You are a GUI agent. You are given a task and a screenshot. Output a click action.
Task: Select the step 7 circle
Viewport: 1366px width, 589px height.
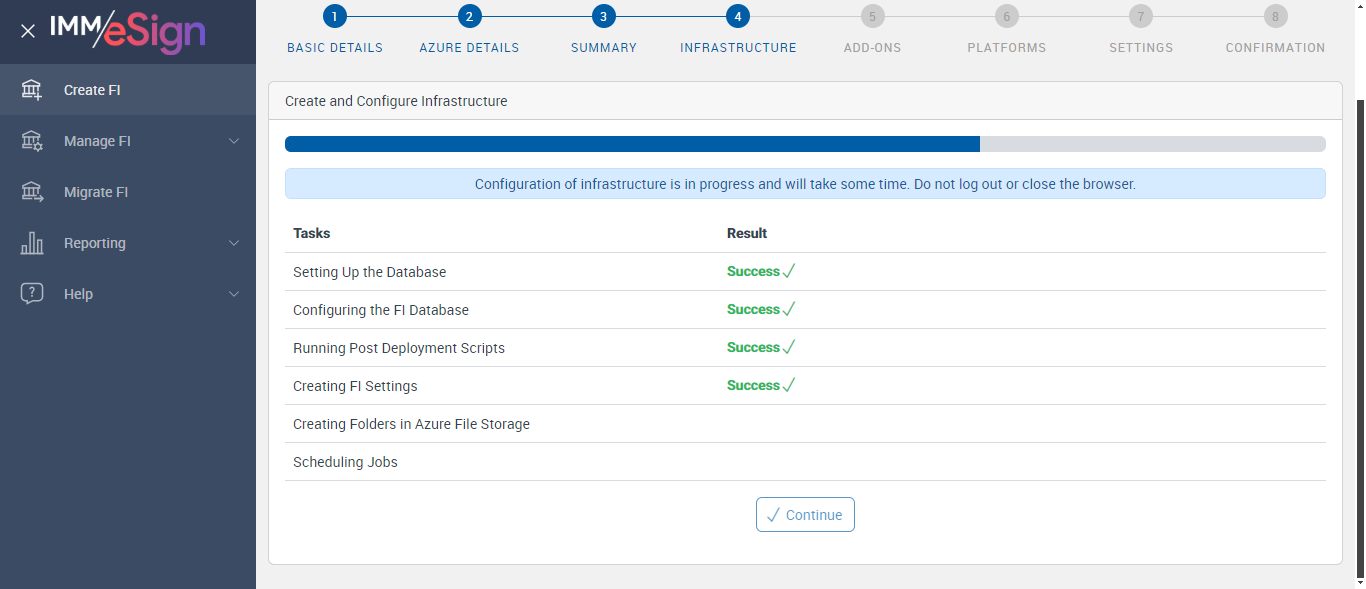tap(1141, 16)
